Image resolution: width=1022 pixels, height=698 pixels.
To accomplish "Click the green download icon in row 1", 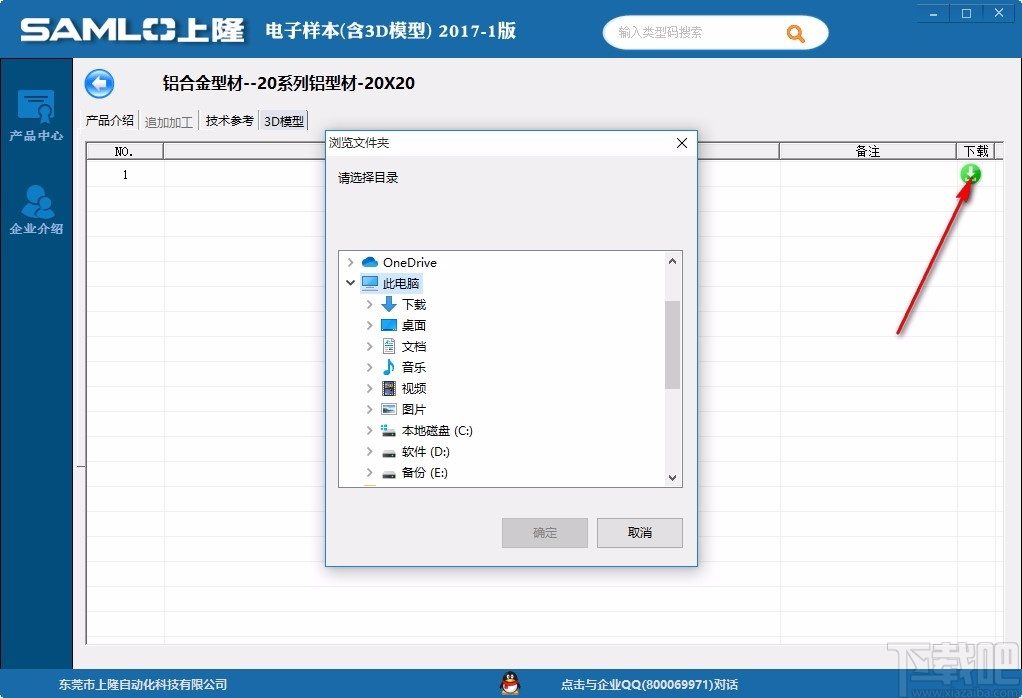I will click(969, 173).
